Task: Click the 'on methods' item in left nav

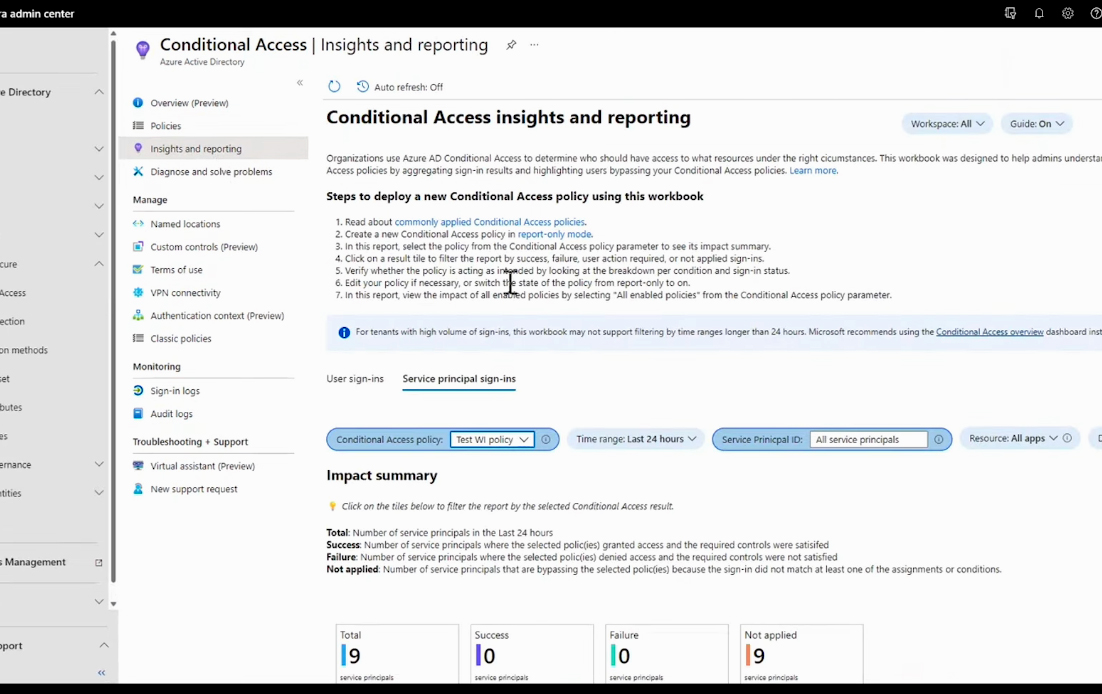Action: tap(24, 350)
